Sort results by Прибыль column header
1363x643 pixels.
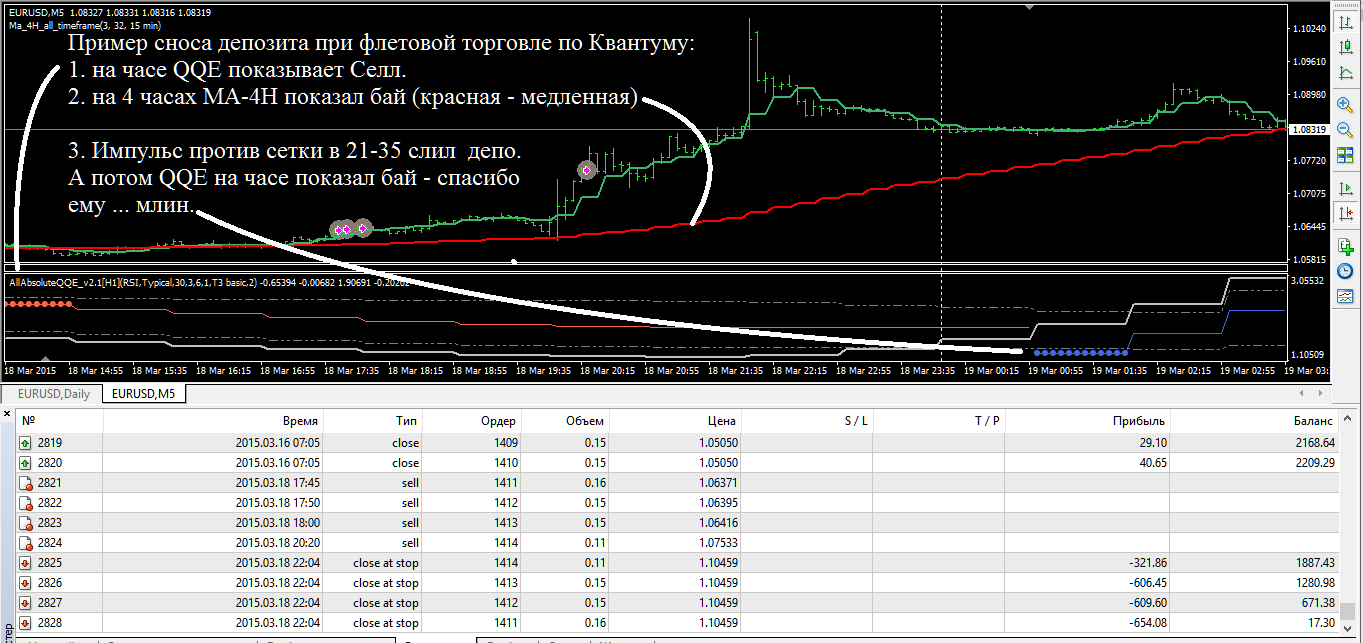(1087, 421)
